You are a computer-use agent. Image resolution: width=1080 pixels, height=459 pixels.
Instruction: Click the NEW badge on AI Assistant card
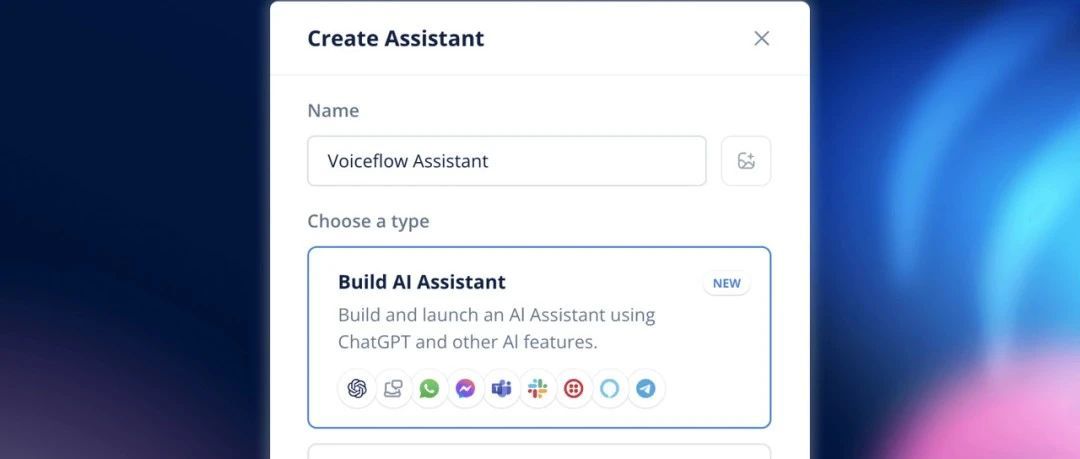point(726,283)
